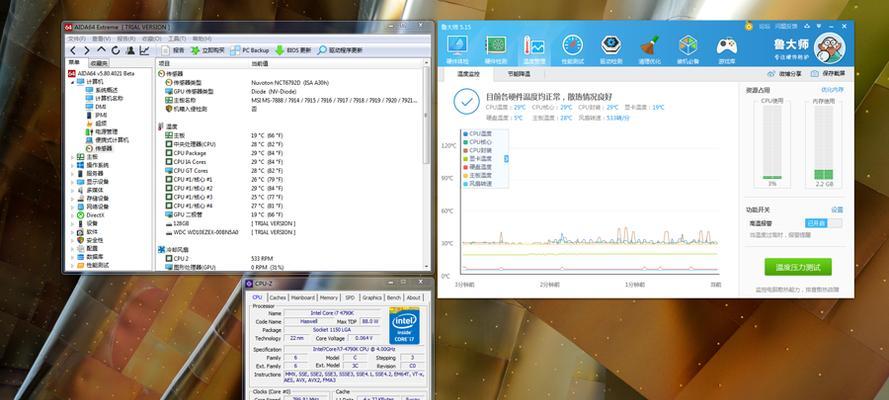
Task: Open PC Backup in AIDA64 toolbar
Action: click(250, 50)
